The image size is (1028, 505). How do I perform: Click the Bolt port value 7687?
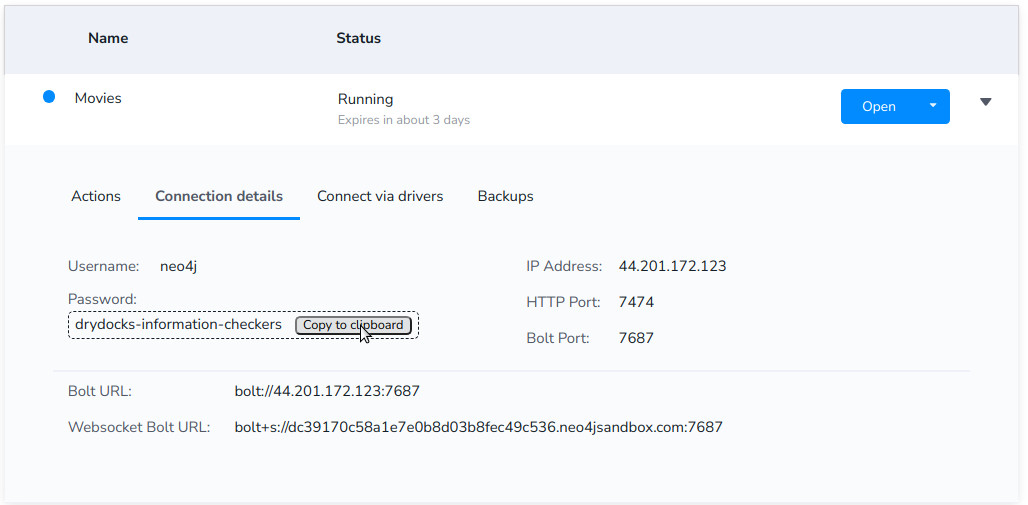coord(636,338)
